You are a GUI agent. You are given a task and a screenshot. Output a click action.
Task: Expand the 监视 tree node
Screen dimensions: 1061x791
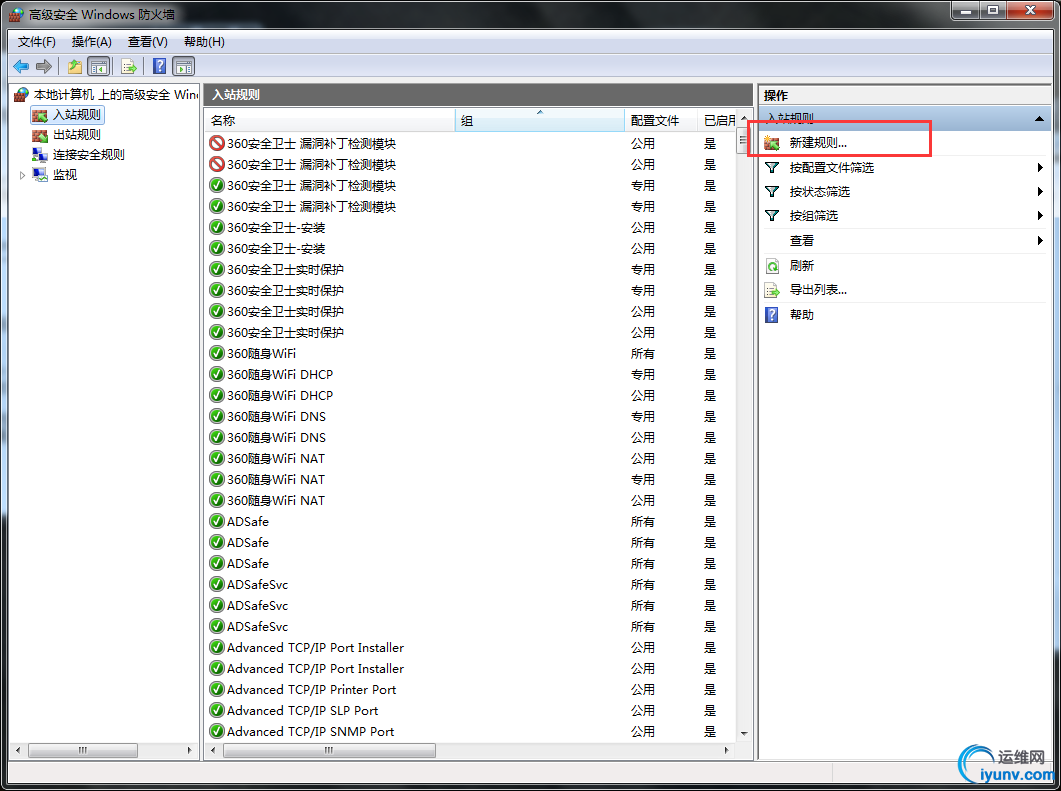22,175
